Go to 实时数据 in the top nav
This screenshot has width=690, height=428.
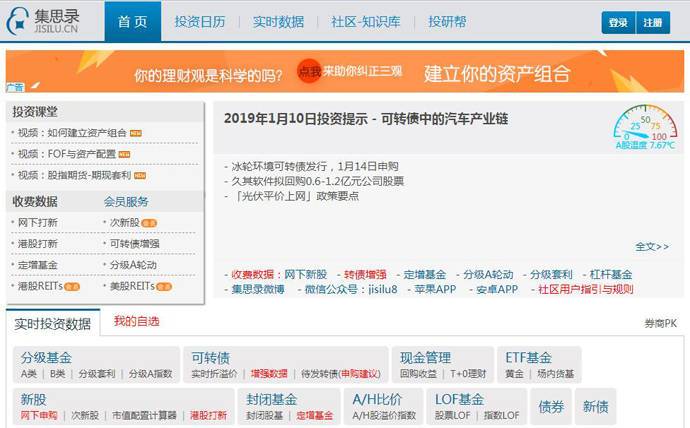(x=277, y=22)
